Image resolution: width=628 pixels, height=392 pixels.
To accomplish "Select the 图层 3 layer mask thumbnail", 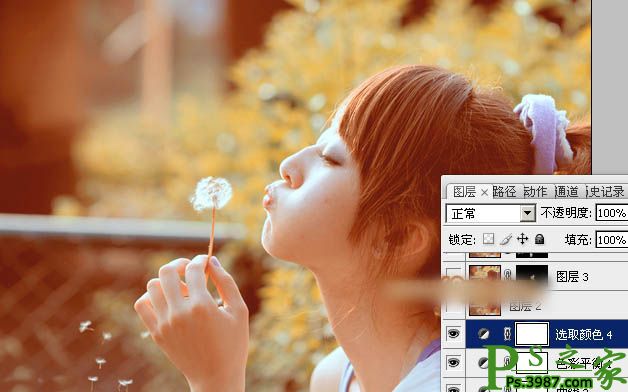I will 532,275.
